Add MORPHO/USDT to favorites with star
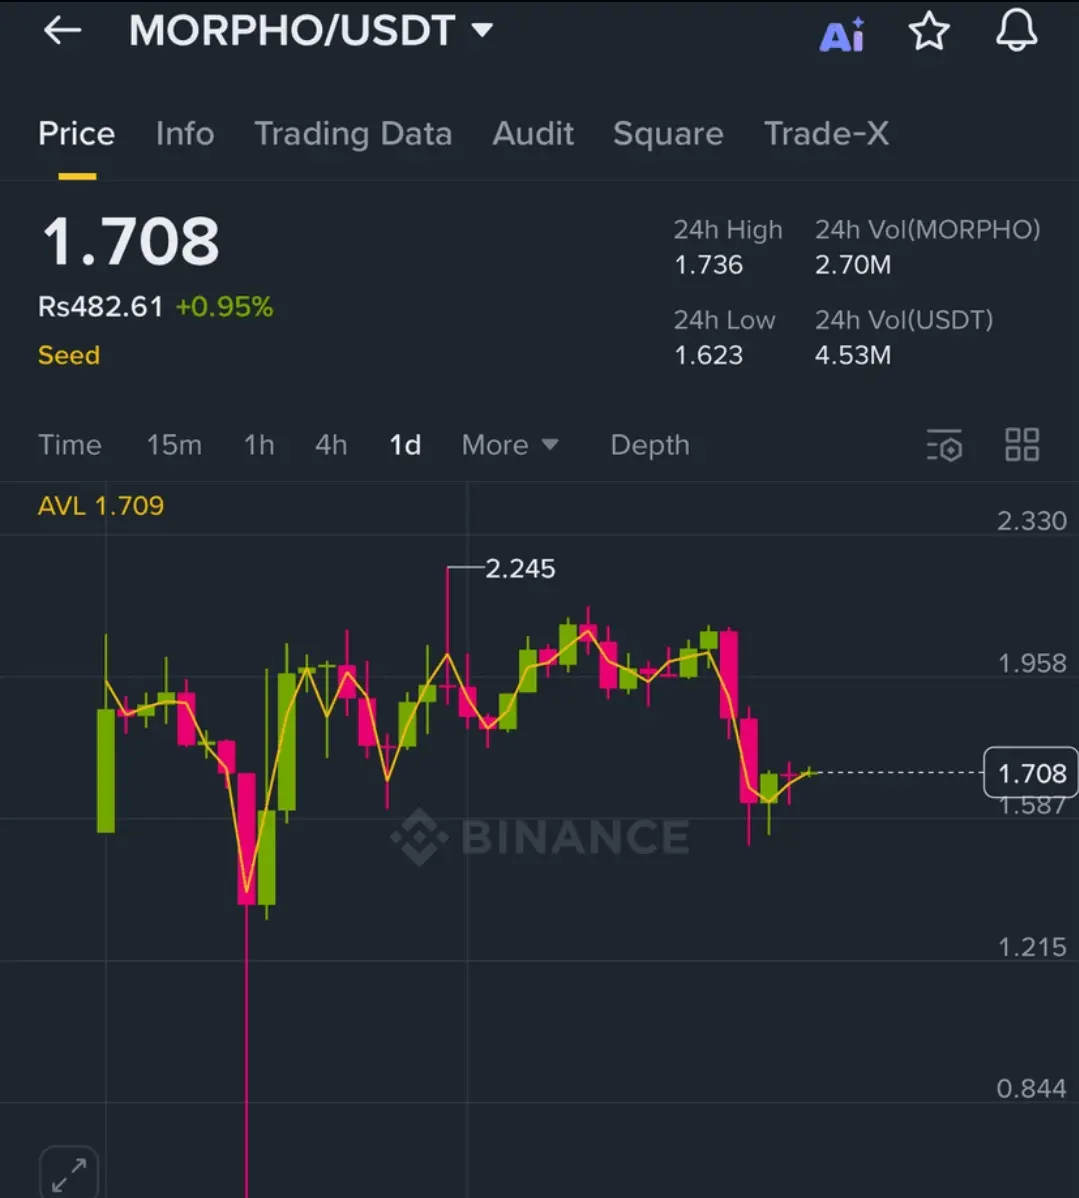 coord(928,32)
